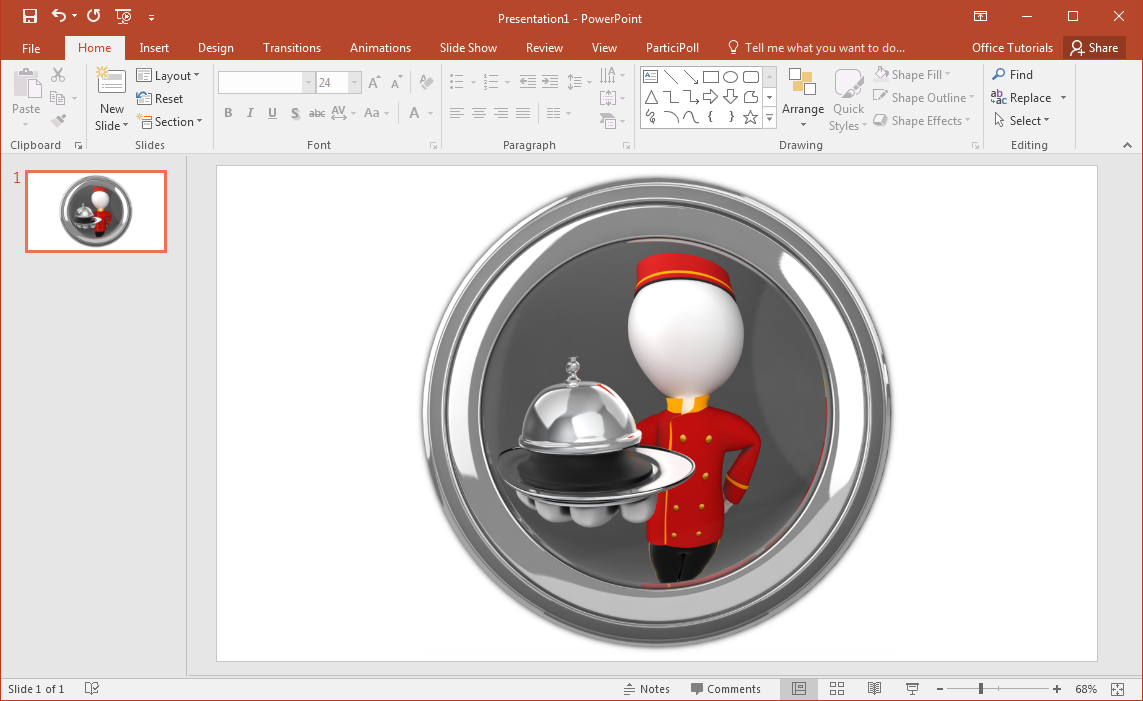Switch to the Transitions tab
Image resolution: width=1143 pixels, height=701 pixels.
pyautogui.click(x=292, y=48)
